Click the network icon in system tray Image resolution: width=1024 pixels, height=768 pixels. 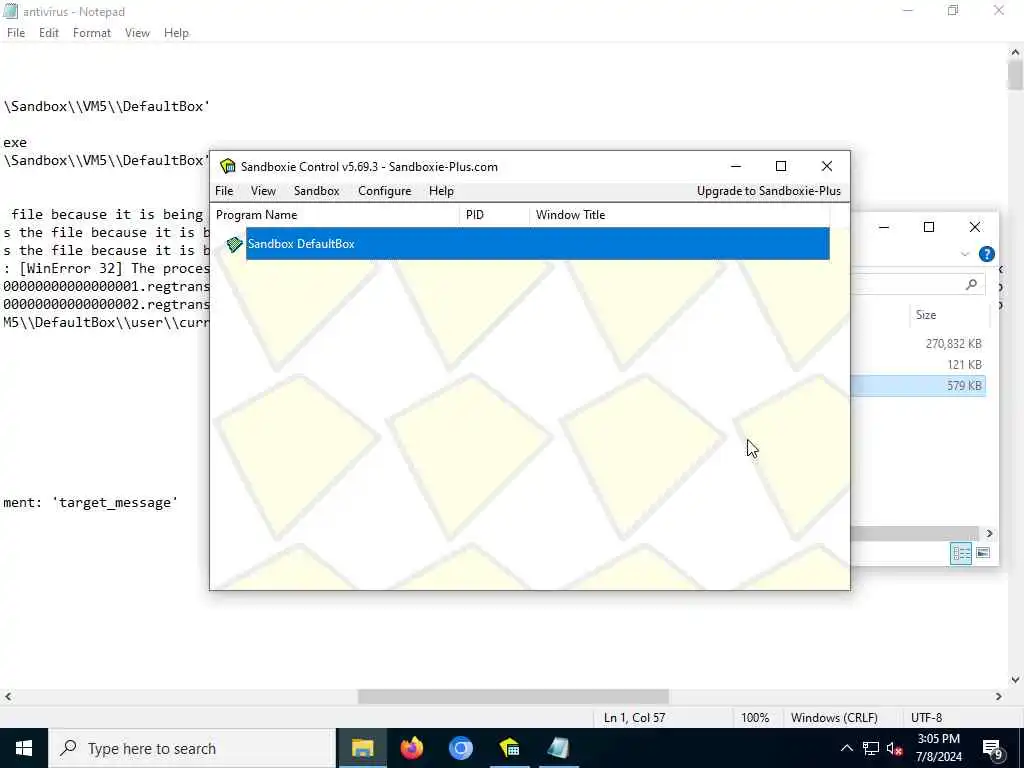[x=871, y=748]
